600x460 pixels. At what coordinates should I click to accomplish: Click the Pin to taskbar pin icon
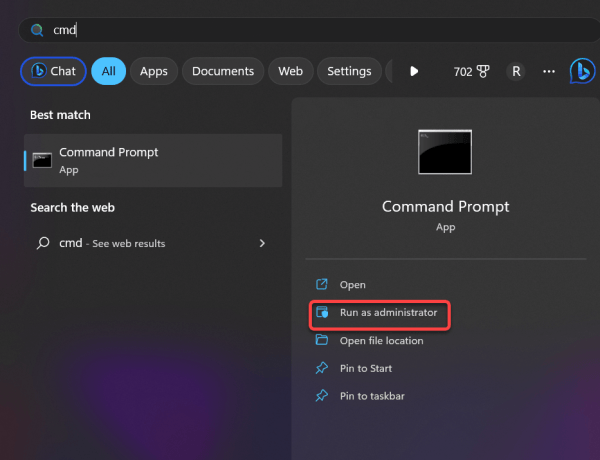[x=321, y=395]
